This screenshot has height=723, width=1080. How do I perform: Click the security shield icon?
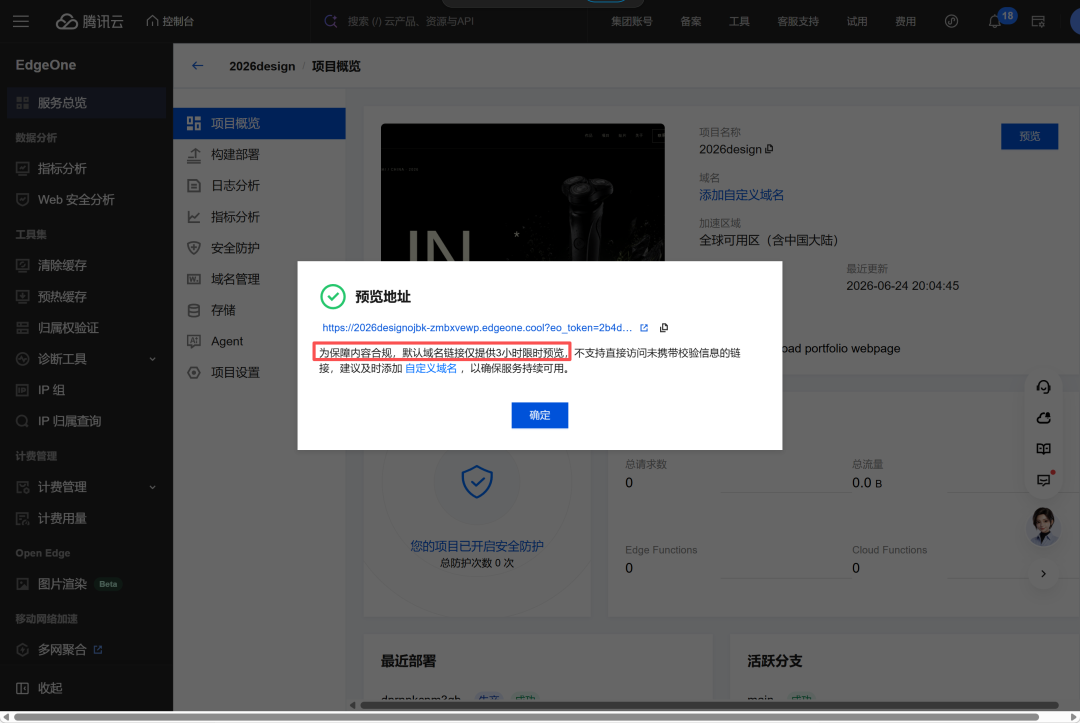(477, 481)
